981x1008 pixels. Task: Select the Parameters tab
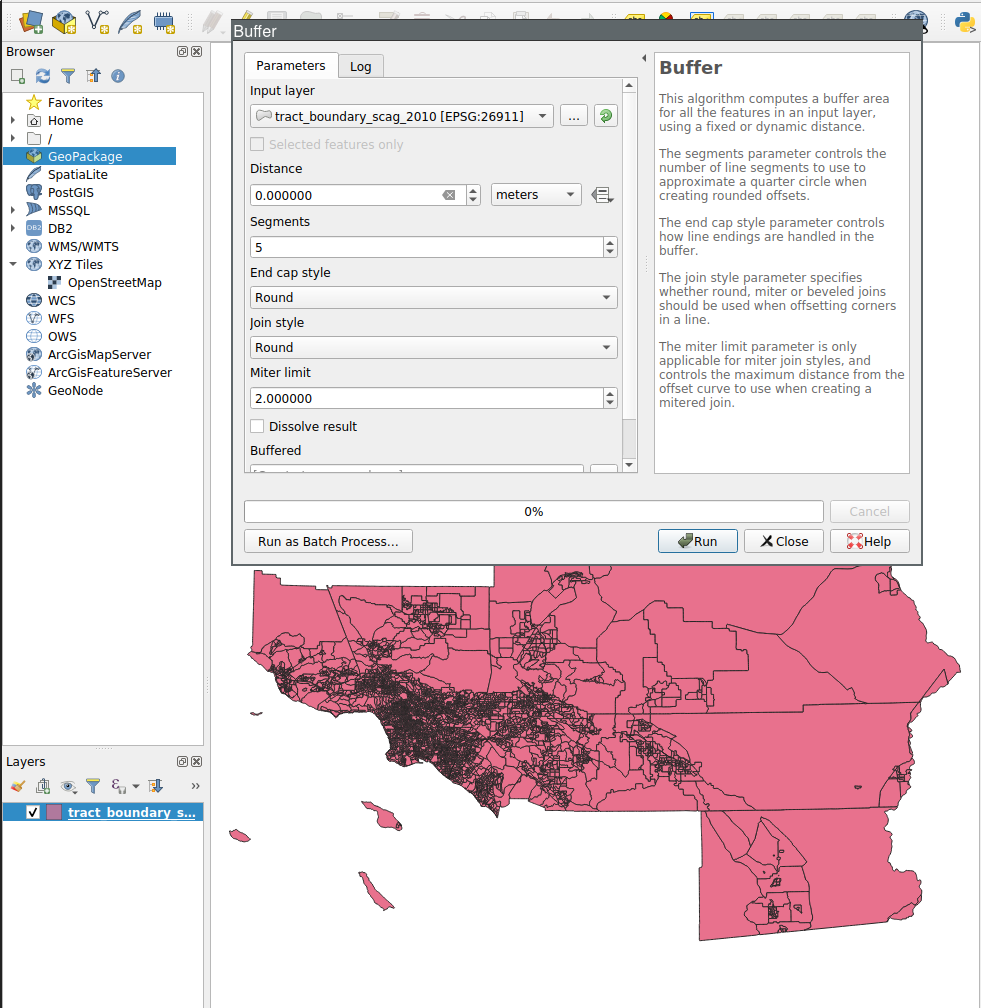(x=291, y=66)
